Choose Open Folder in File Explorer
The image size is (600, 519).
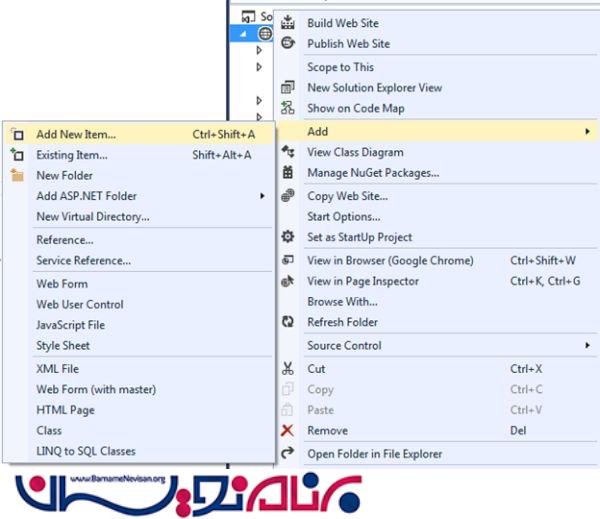coord(374,454)
